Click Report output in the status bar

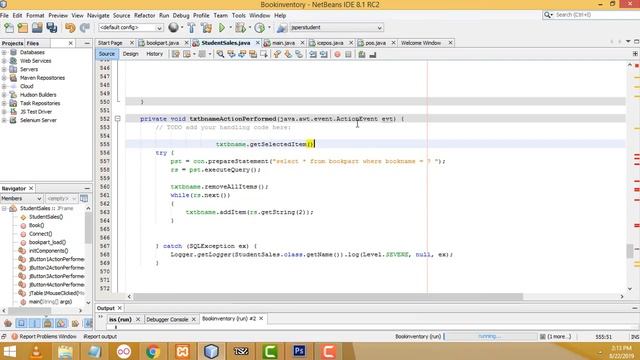(x=100, y=337)
